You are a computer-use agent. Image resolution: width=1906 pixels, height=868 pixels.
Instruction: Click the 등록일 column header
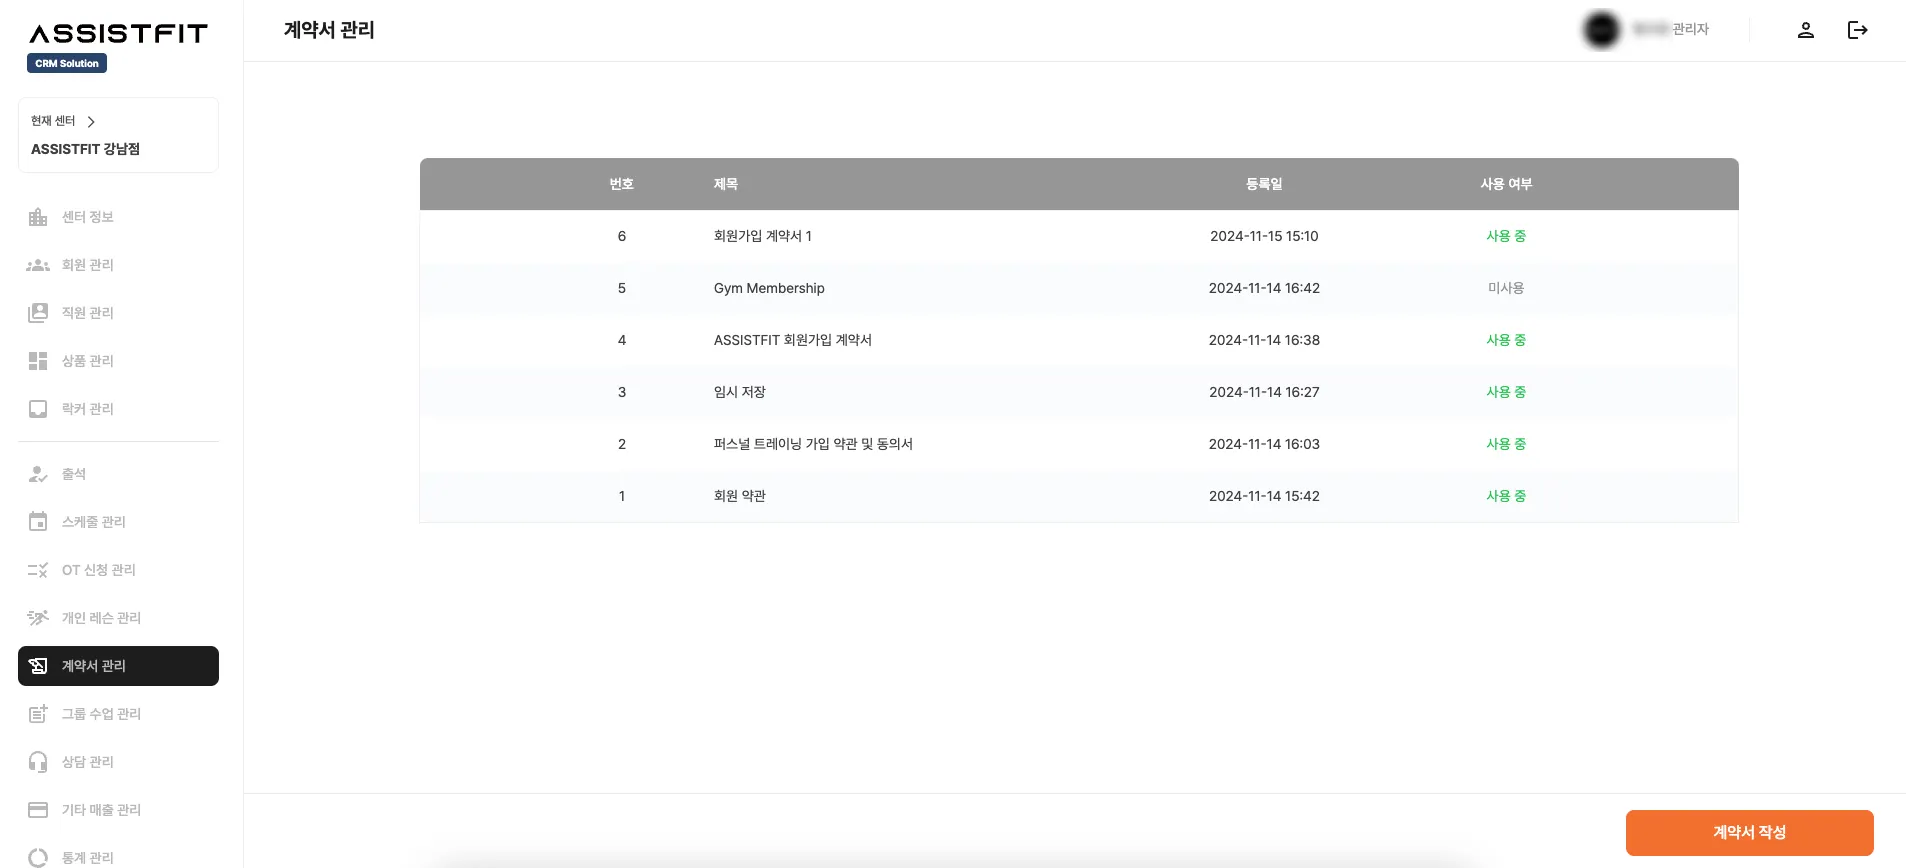[x=1264, y=184]
